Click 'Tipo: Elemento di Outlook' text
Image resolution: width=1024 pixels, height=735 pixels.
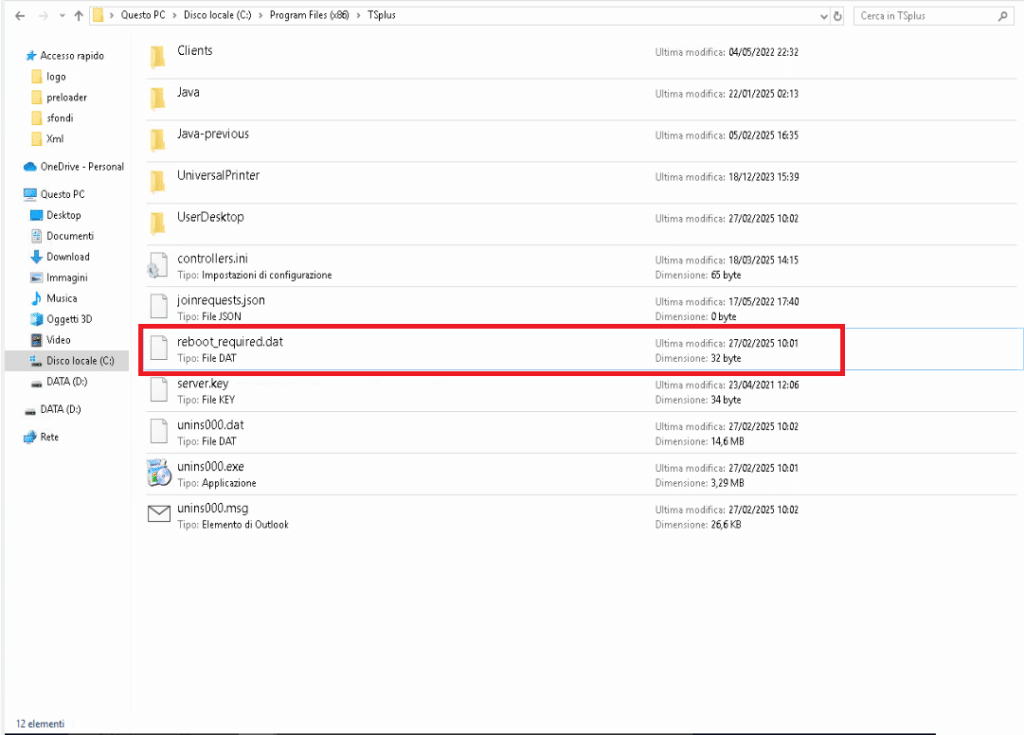point(232,525)
